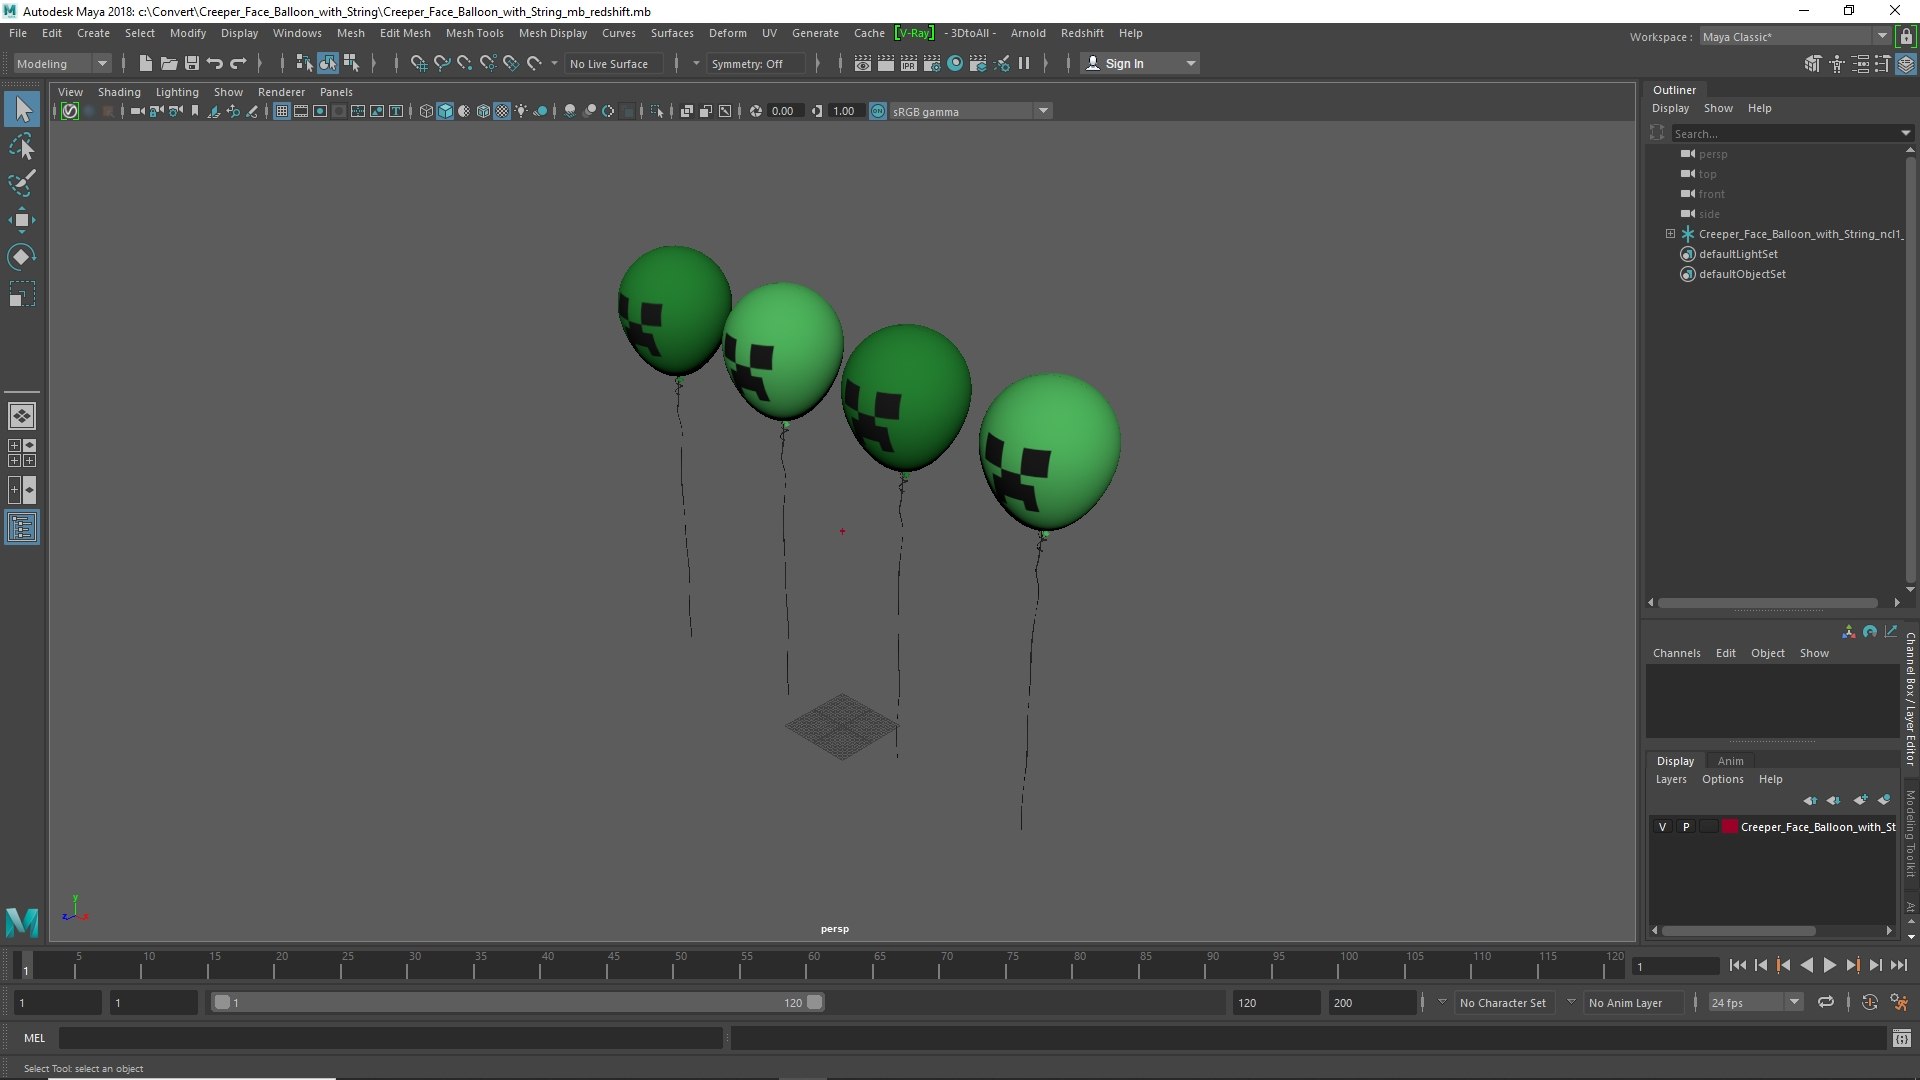The width and height of the screenshot is (1920, 1080).
Task: Toggle the loop playback icon
Action: click(1826, 1002)
